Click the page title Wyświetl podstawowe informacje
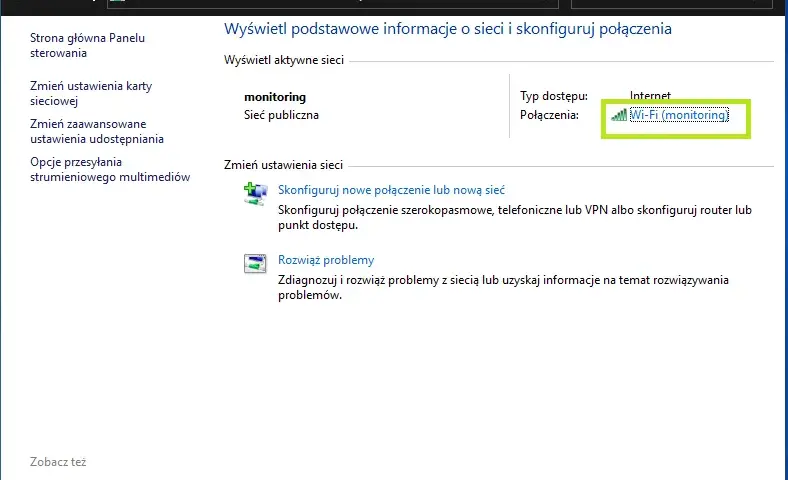The width and height of the screenshot is (788, 480). tap(448, 29)
